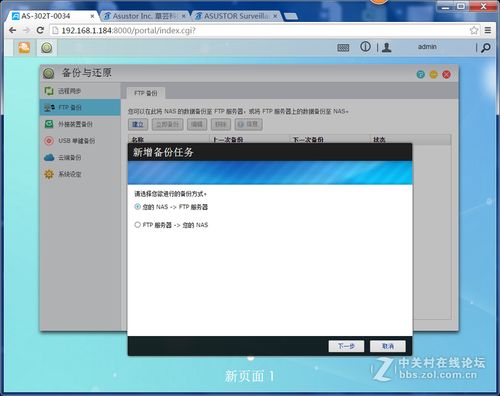The width and height of the screenshot is (500, 396).
Task: Open USB 单键备份 in the sidebar
Action: [80, 141]
